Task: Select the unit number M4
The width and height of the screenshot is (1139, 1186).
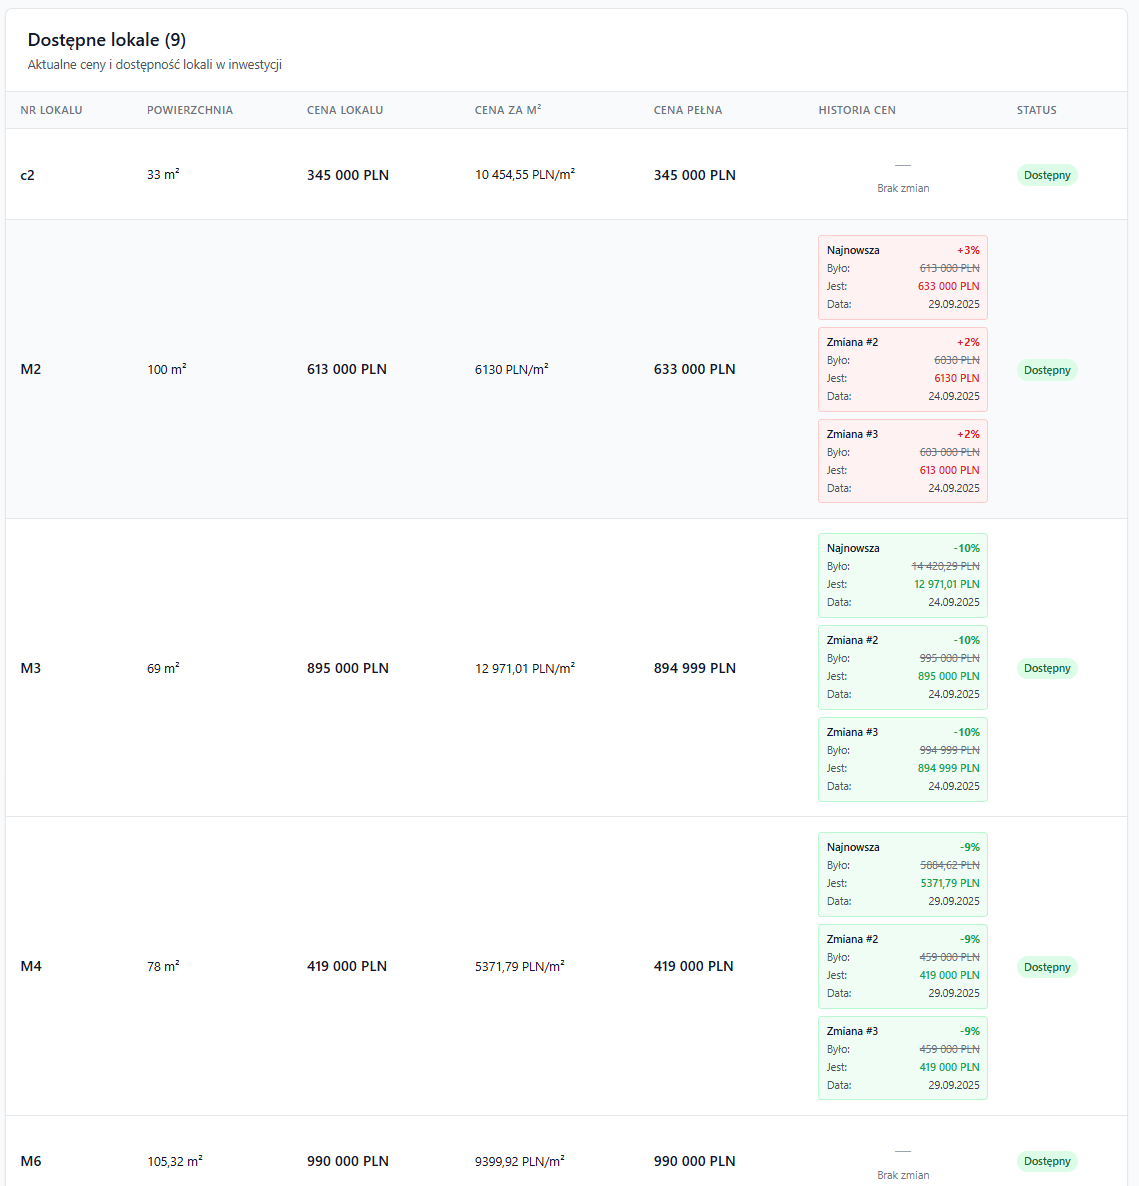Action: 31,966
